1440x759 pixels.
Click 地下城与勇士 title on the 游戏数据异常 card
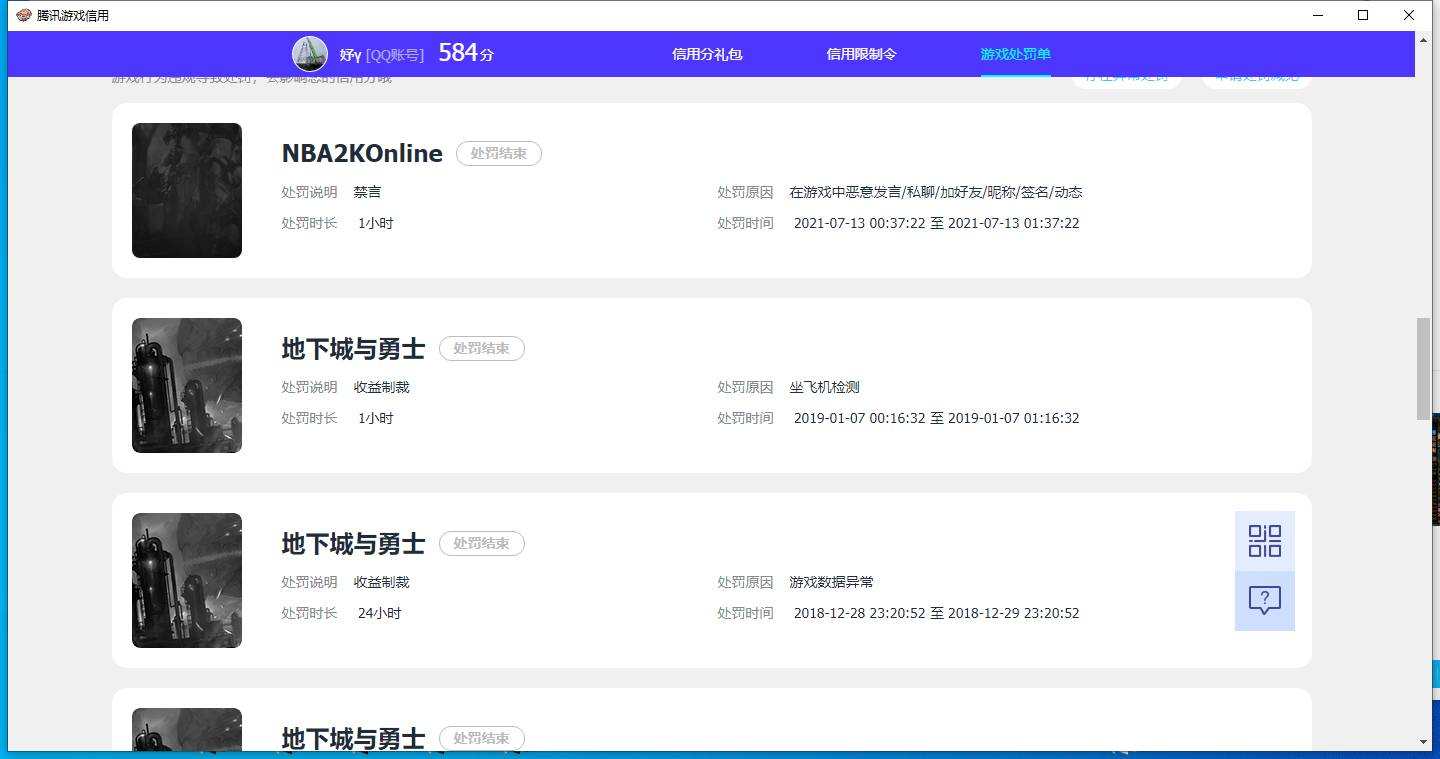[x=353, y=543]
